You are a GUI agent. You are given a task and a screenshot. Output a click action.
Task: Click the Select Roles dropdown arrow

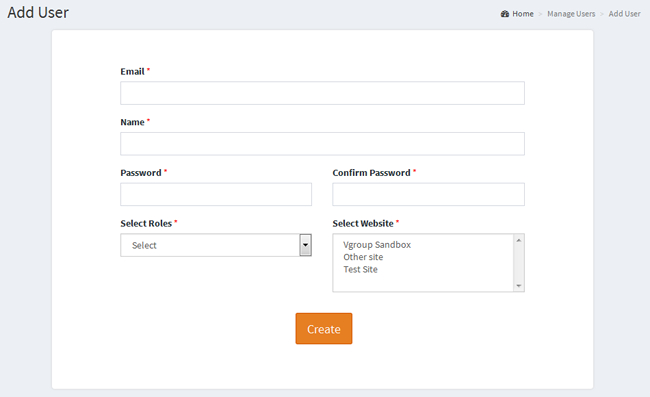point(306,245)
